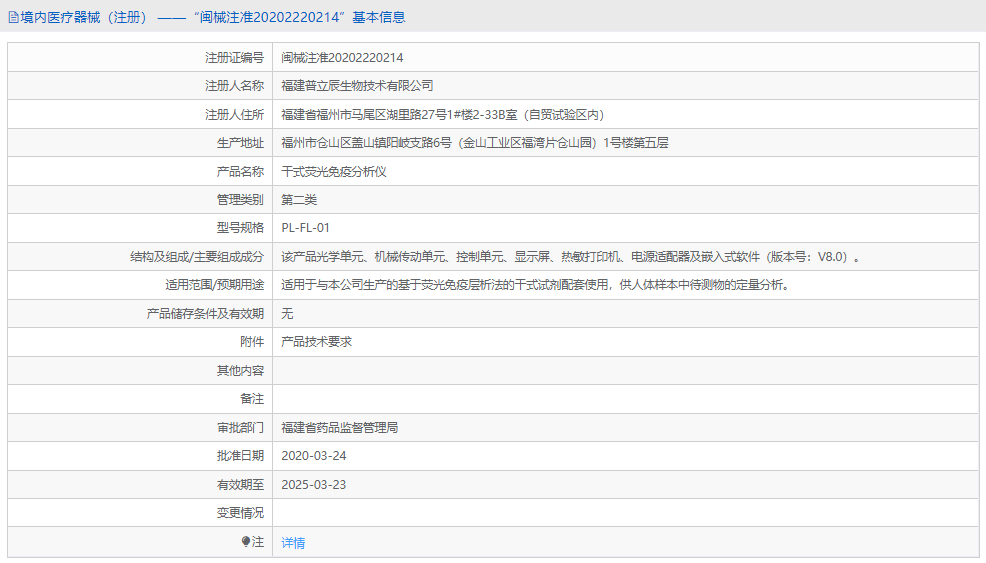Click the 有效期至 label

(240, 485)
